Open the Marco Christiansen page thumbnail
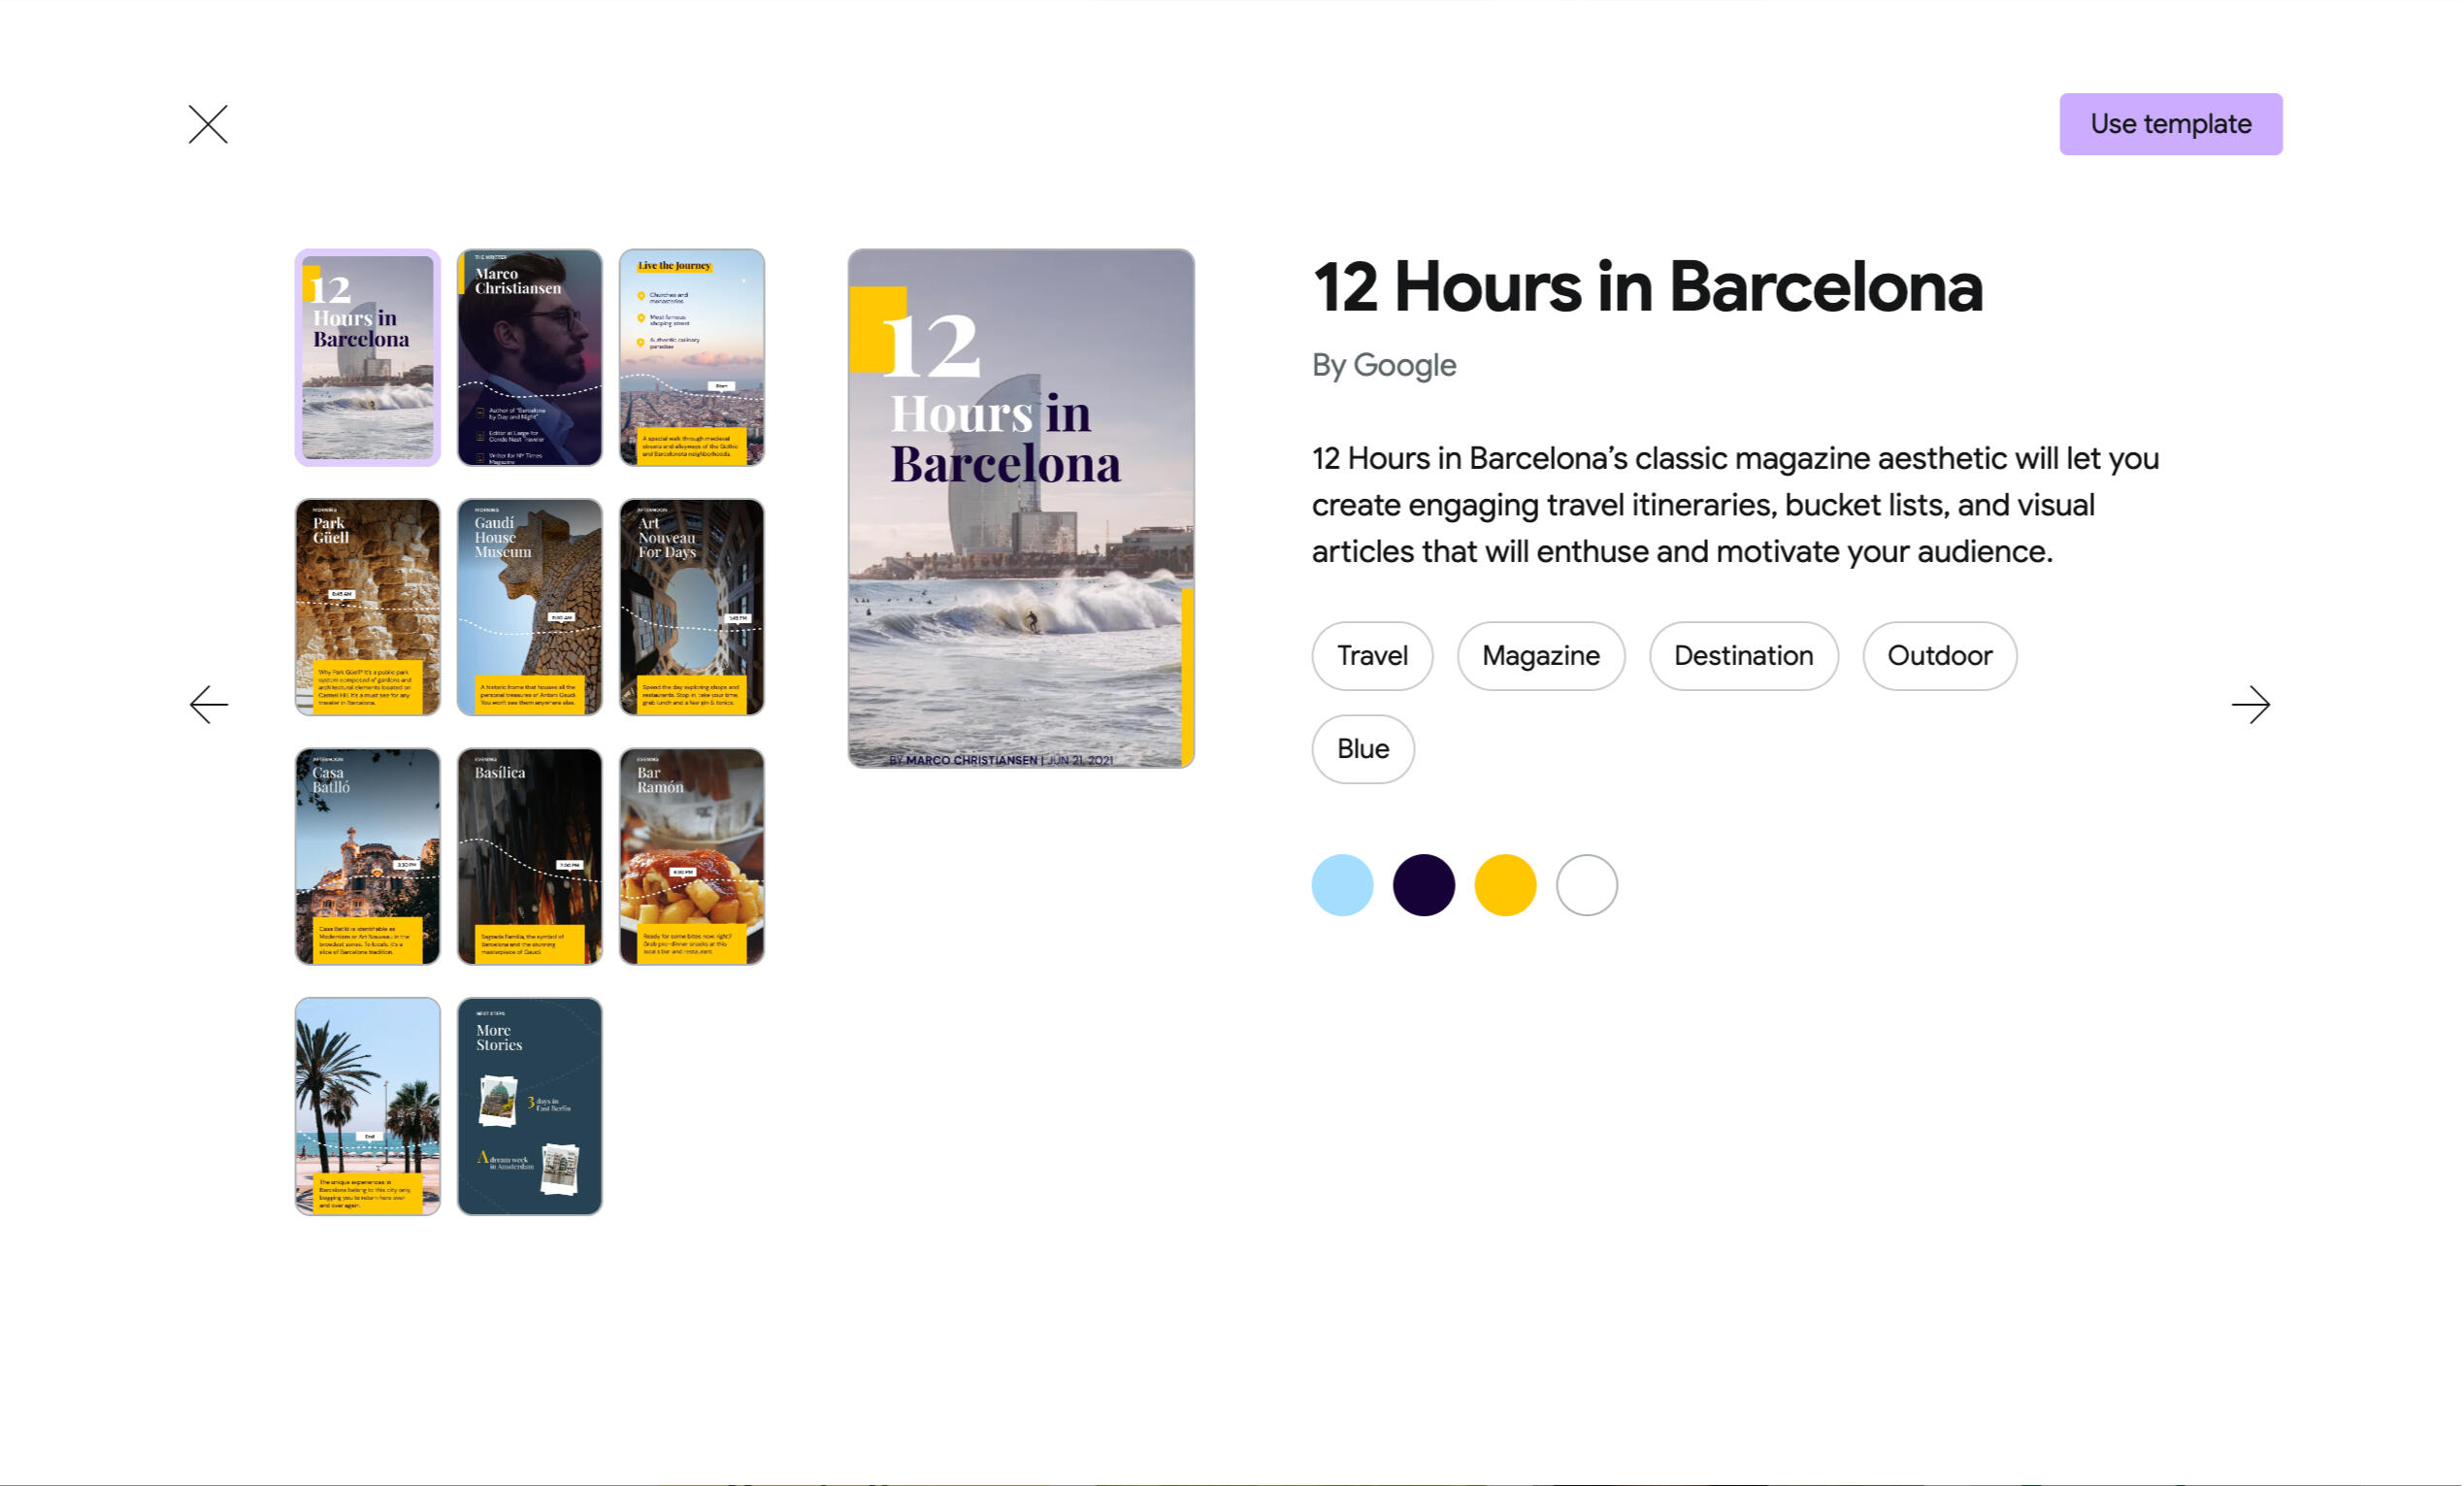Image resolution: width=2464 pixels, height=1486 pixels. click(x=529, y=357)
